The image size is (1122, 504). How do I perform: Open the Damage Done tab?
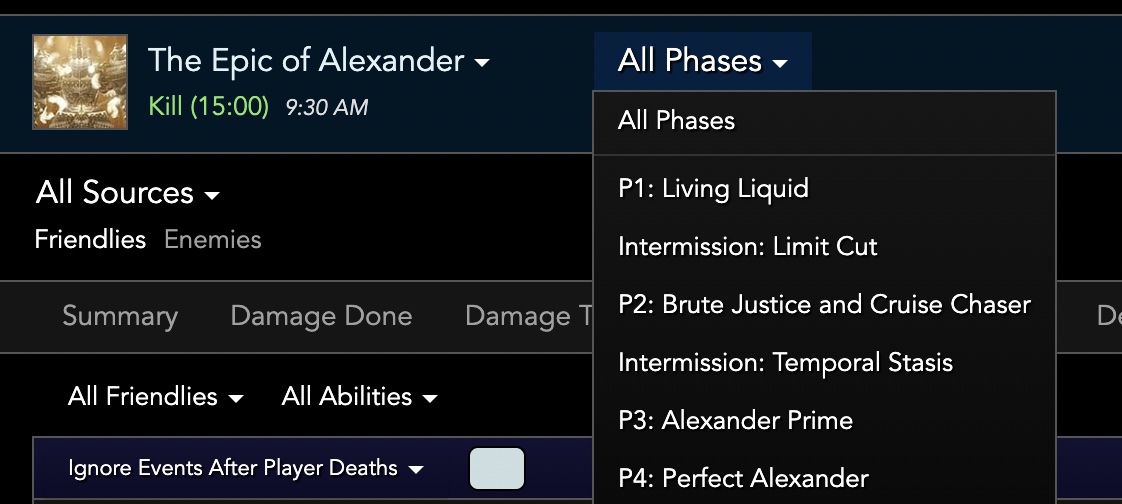pos(321,316)
